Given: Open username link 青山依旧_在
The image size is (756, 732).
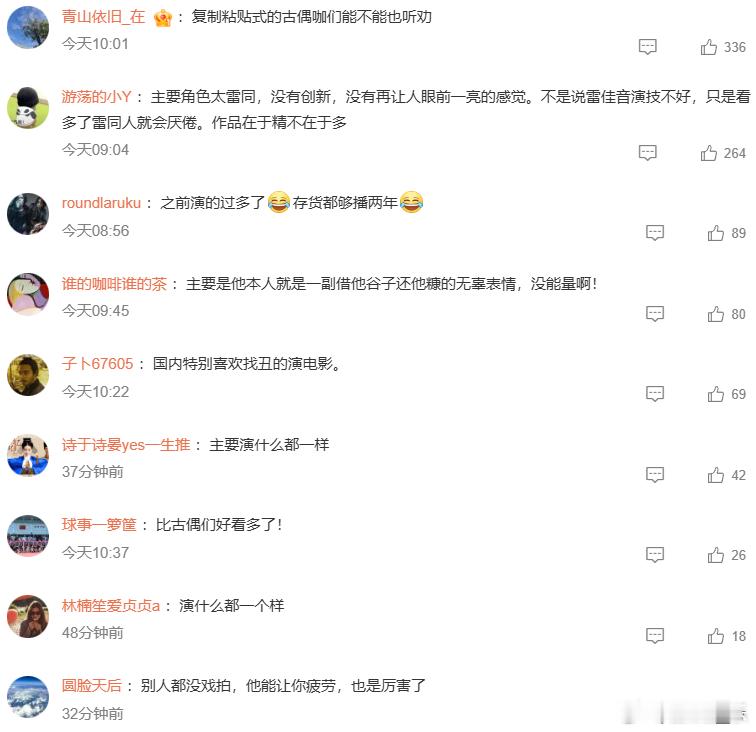Looking at the screenshot, I should click(103, 17).
